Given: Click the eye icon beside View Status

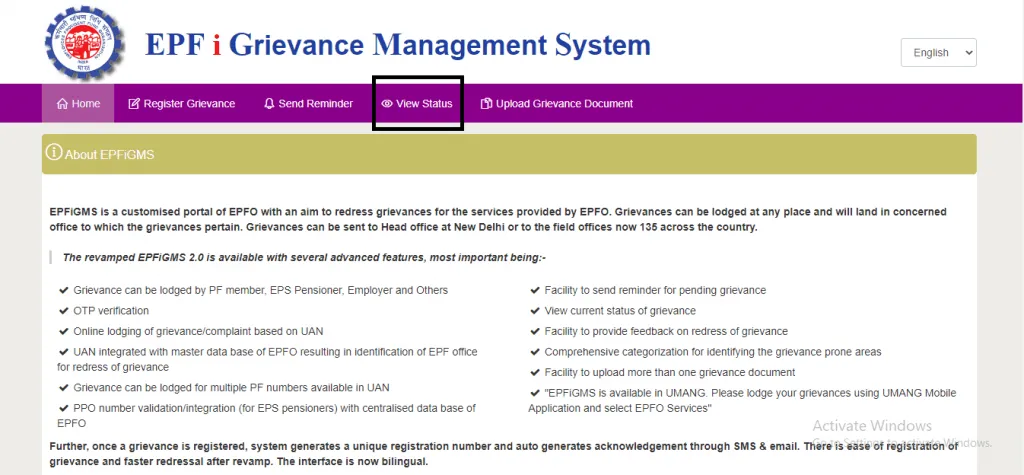Looking at the screenshot, I should (387, 104).
